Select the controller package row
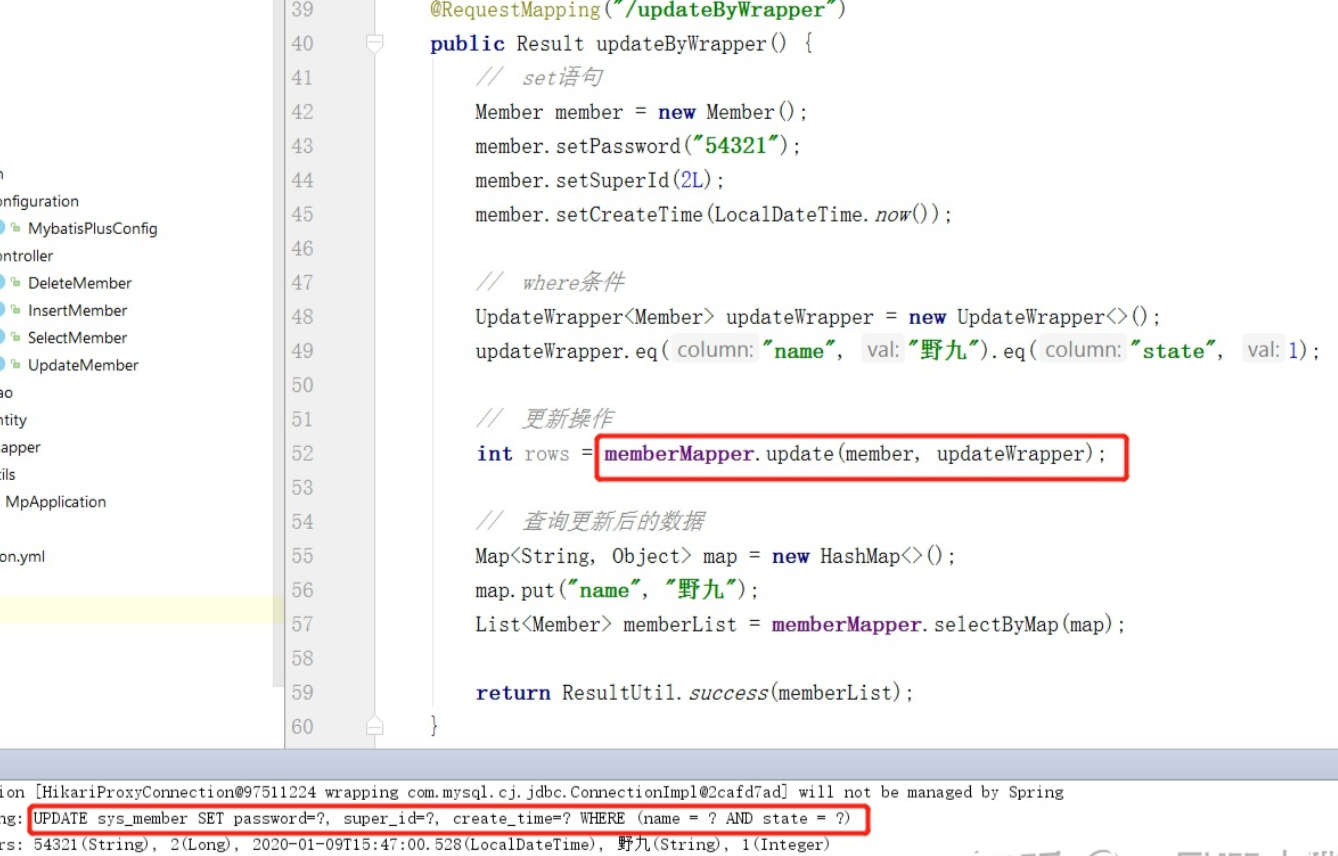The image size is (1338, 856). (26, 256)
